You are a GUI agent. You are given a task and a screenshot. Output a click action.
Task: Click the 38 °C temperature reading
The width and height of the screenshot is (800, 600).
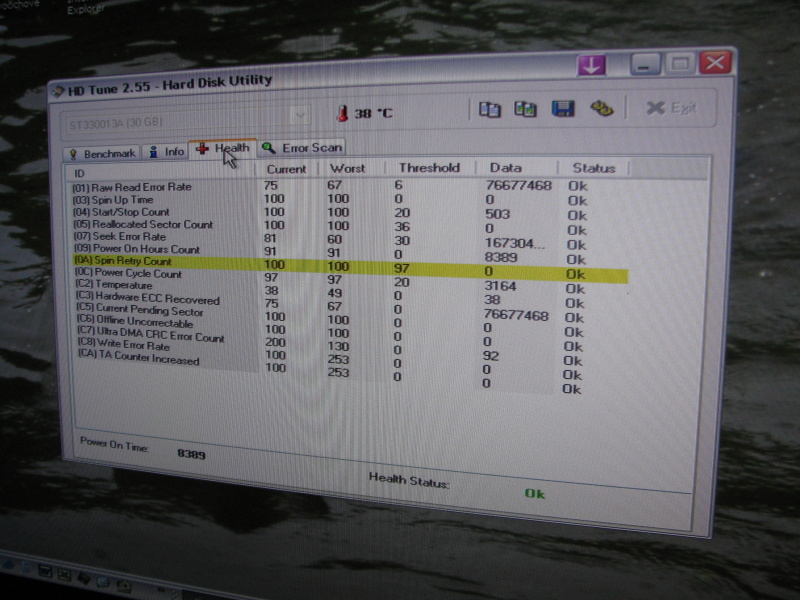point(373,113)
